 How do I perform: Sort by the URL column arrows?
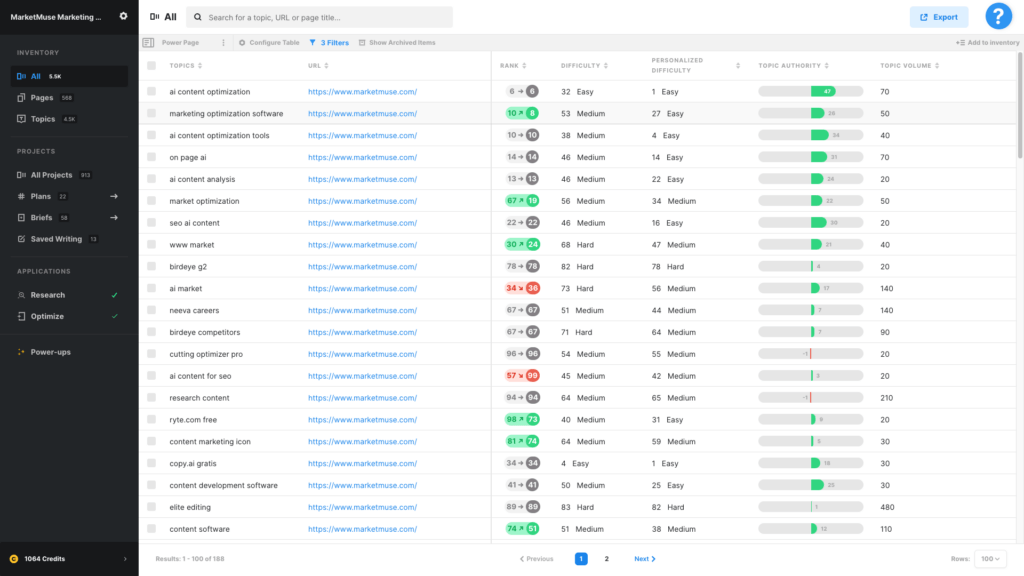tap(327, 65)
